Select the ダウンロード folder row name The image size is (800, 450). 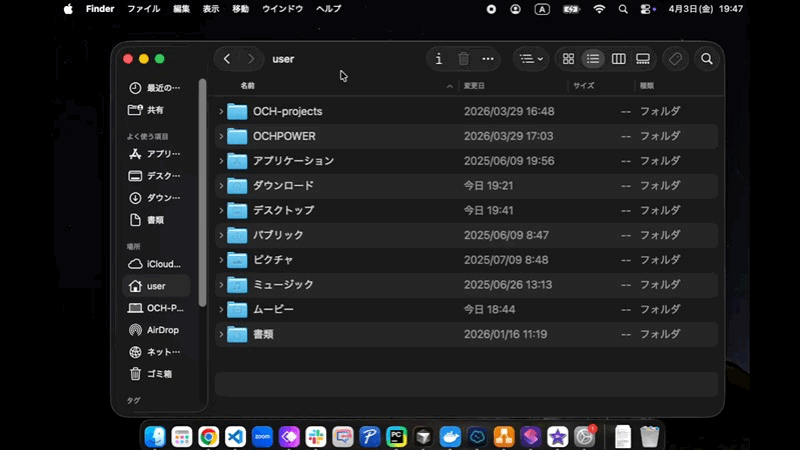click(283, 186)
